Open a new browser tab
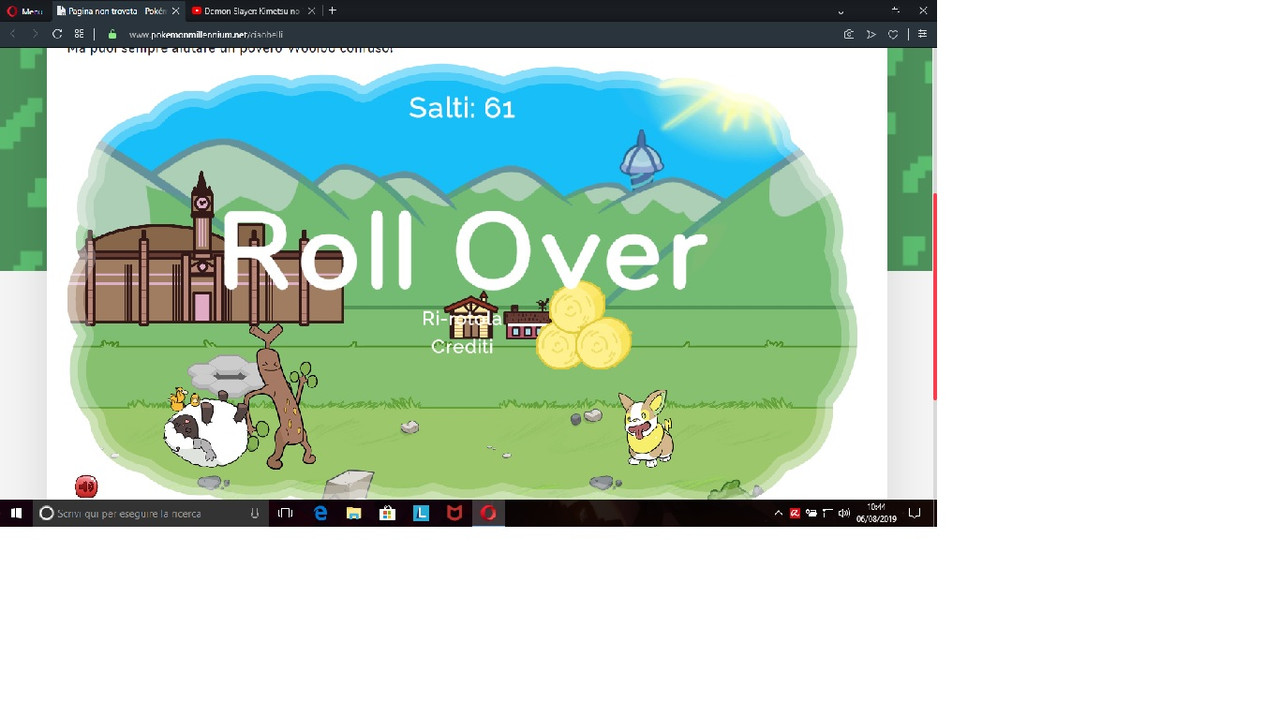1280x720 pixels. 332,11
